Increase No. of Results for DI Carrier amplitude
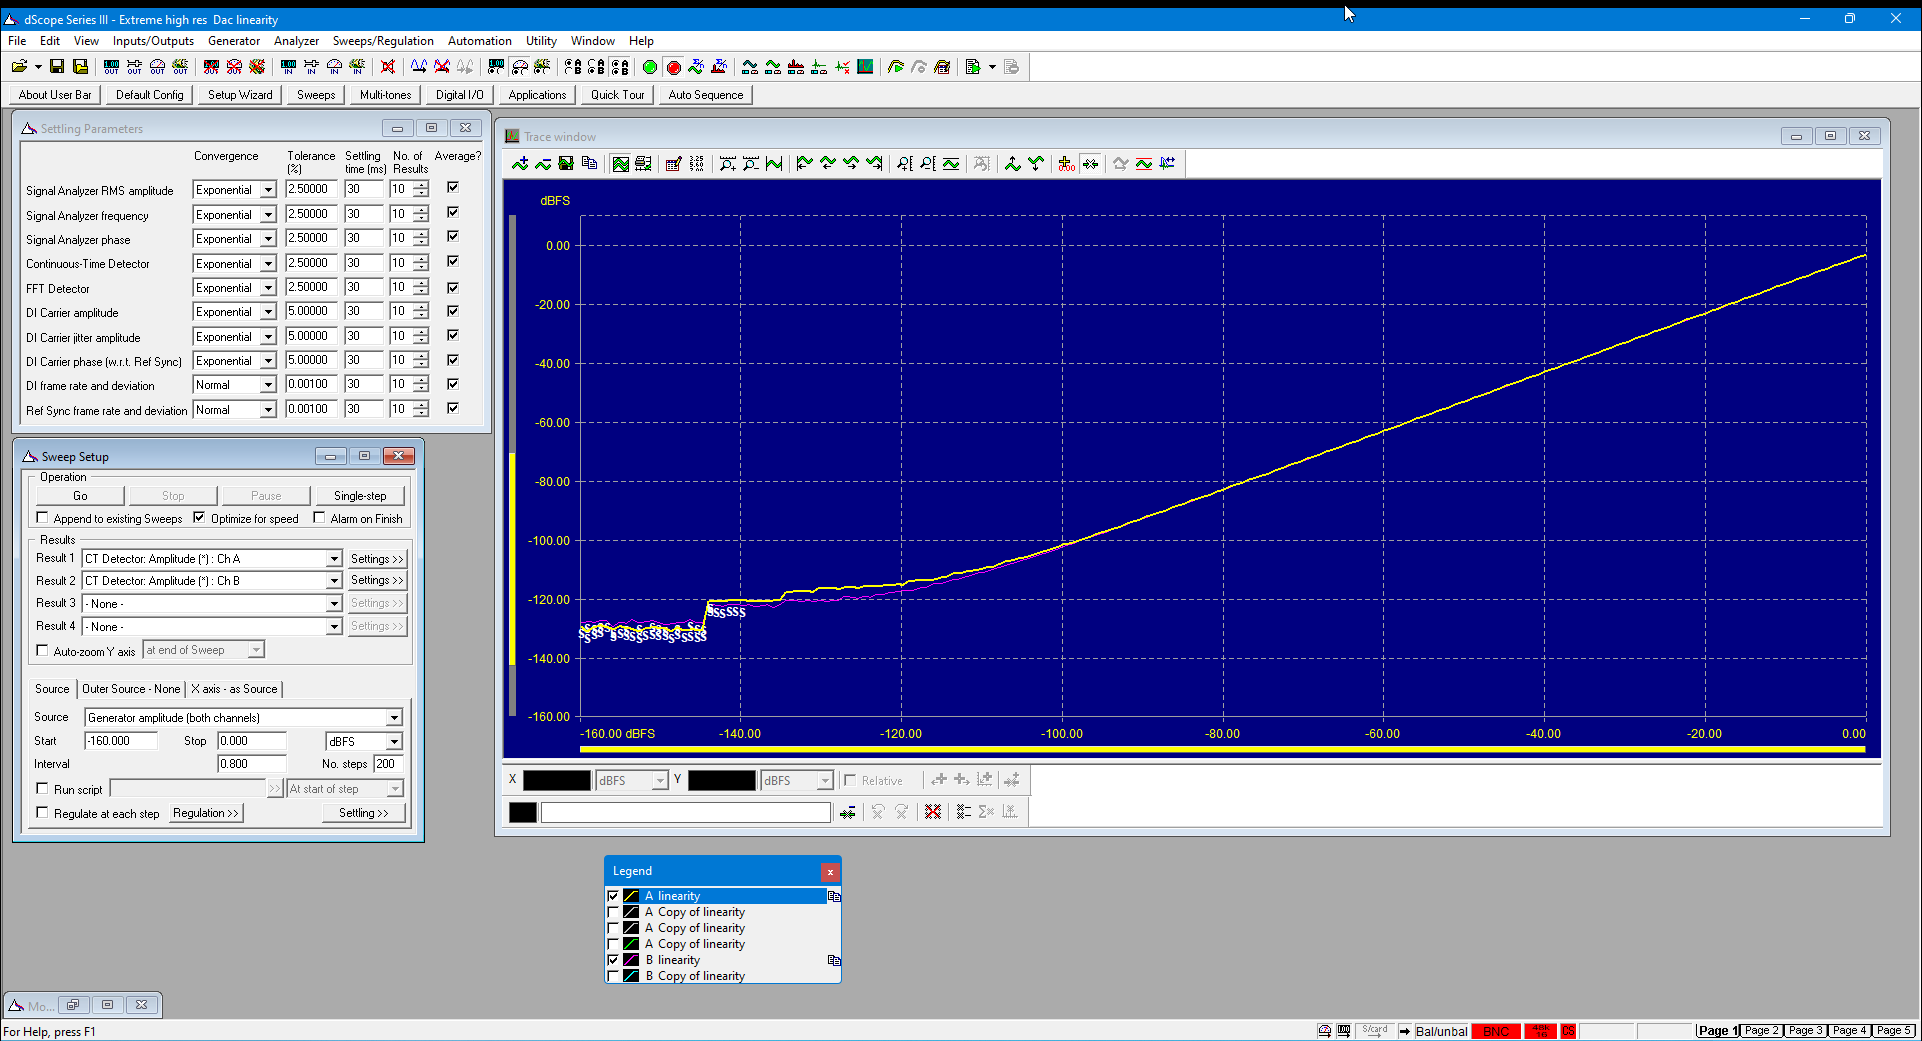The height and width of the screenshot is (1041, 1922). click(x=421, y=308)
